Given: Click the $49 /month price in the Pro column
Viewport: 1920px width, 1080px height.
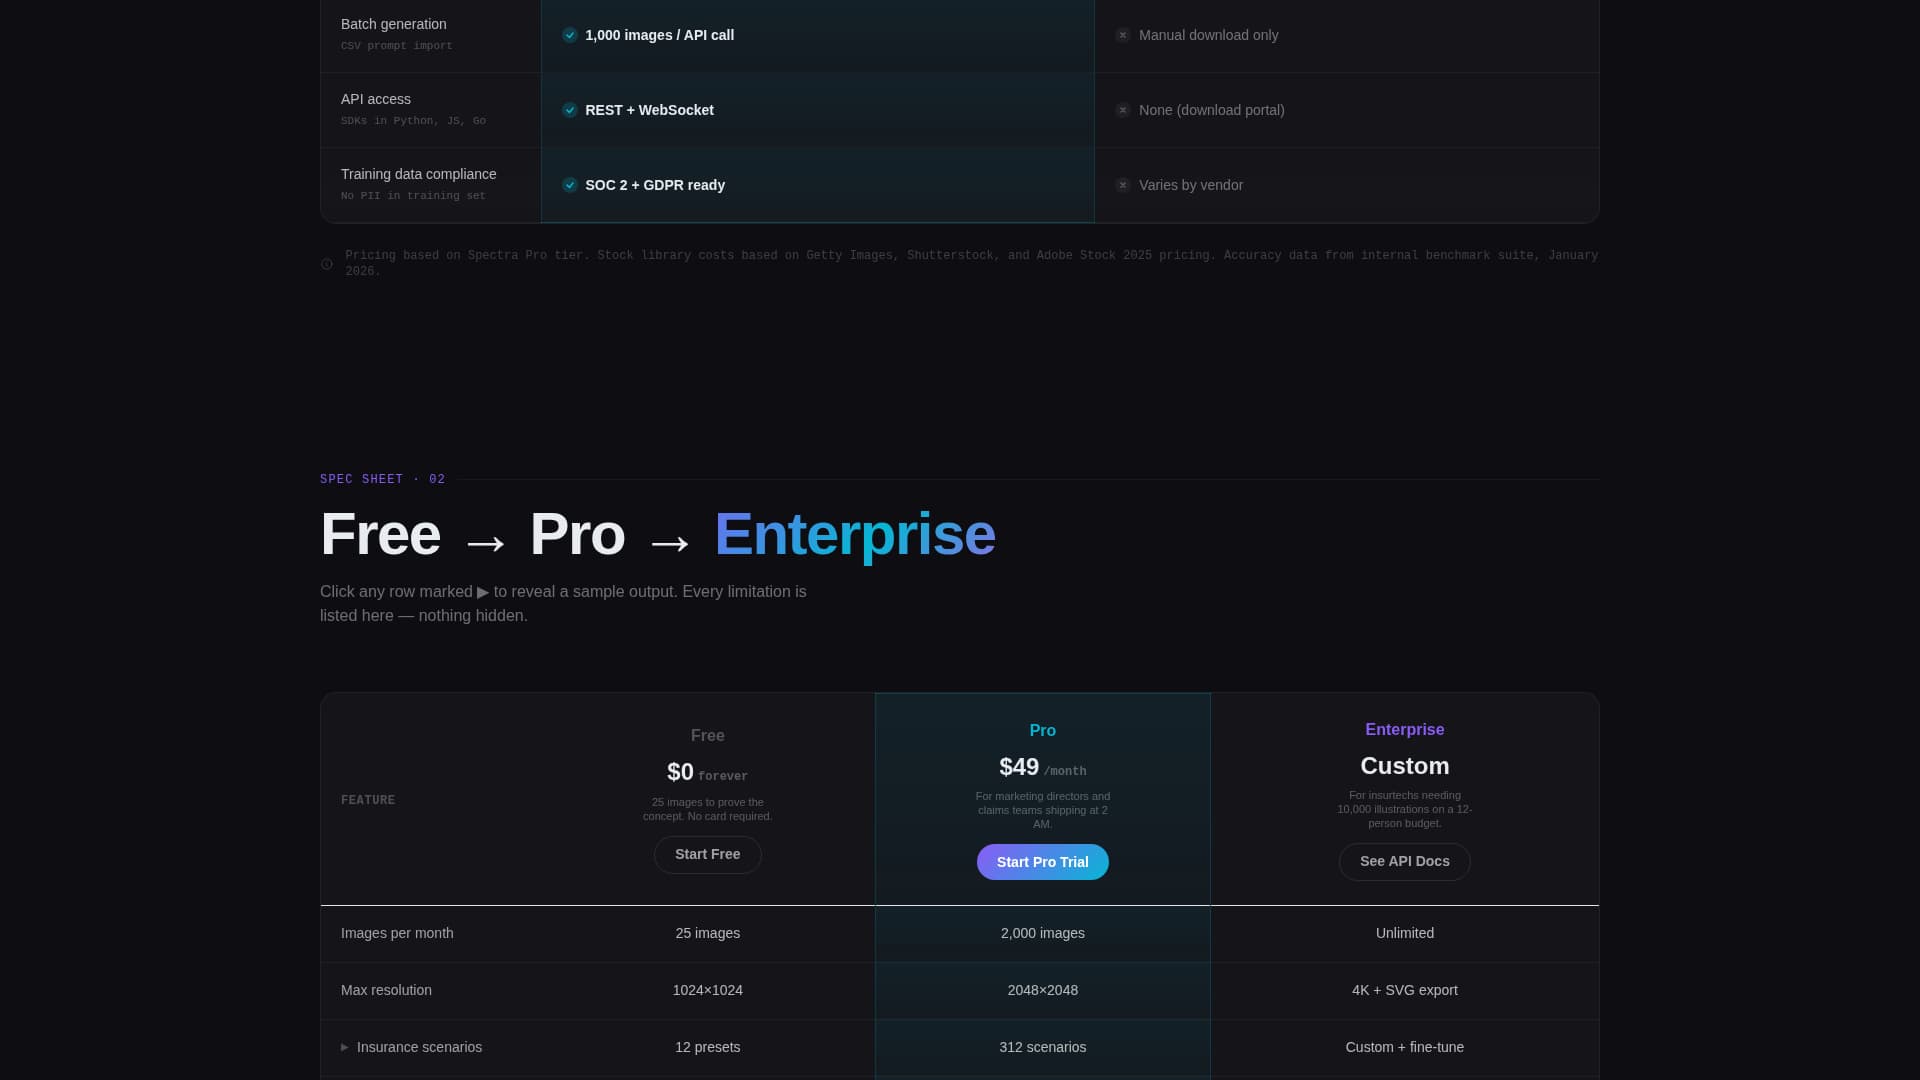Looking at the screenshot, I should [1042, 768].
